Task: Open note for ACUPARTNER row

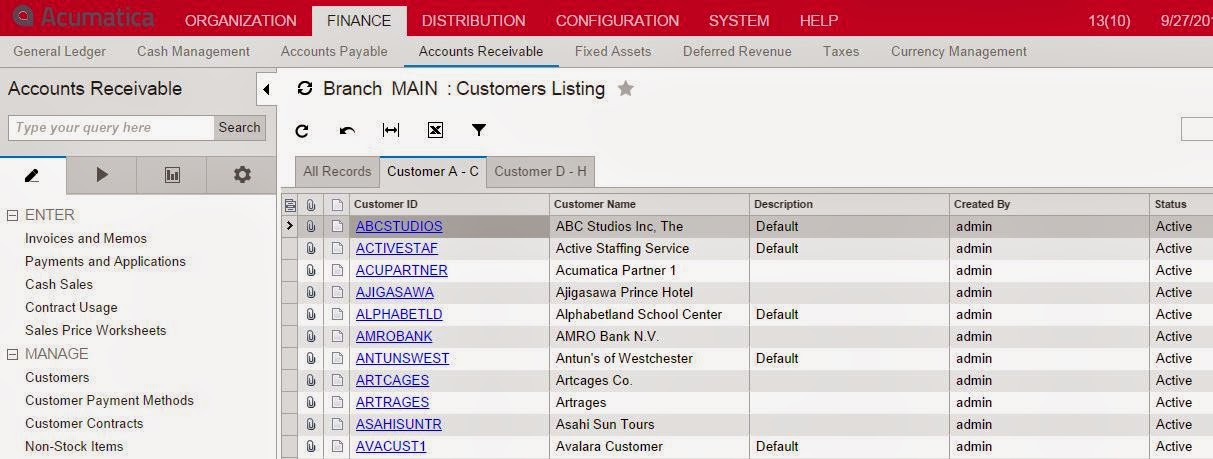Action: coord(337,270)
